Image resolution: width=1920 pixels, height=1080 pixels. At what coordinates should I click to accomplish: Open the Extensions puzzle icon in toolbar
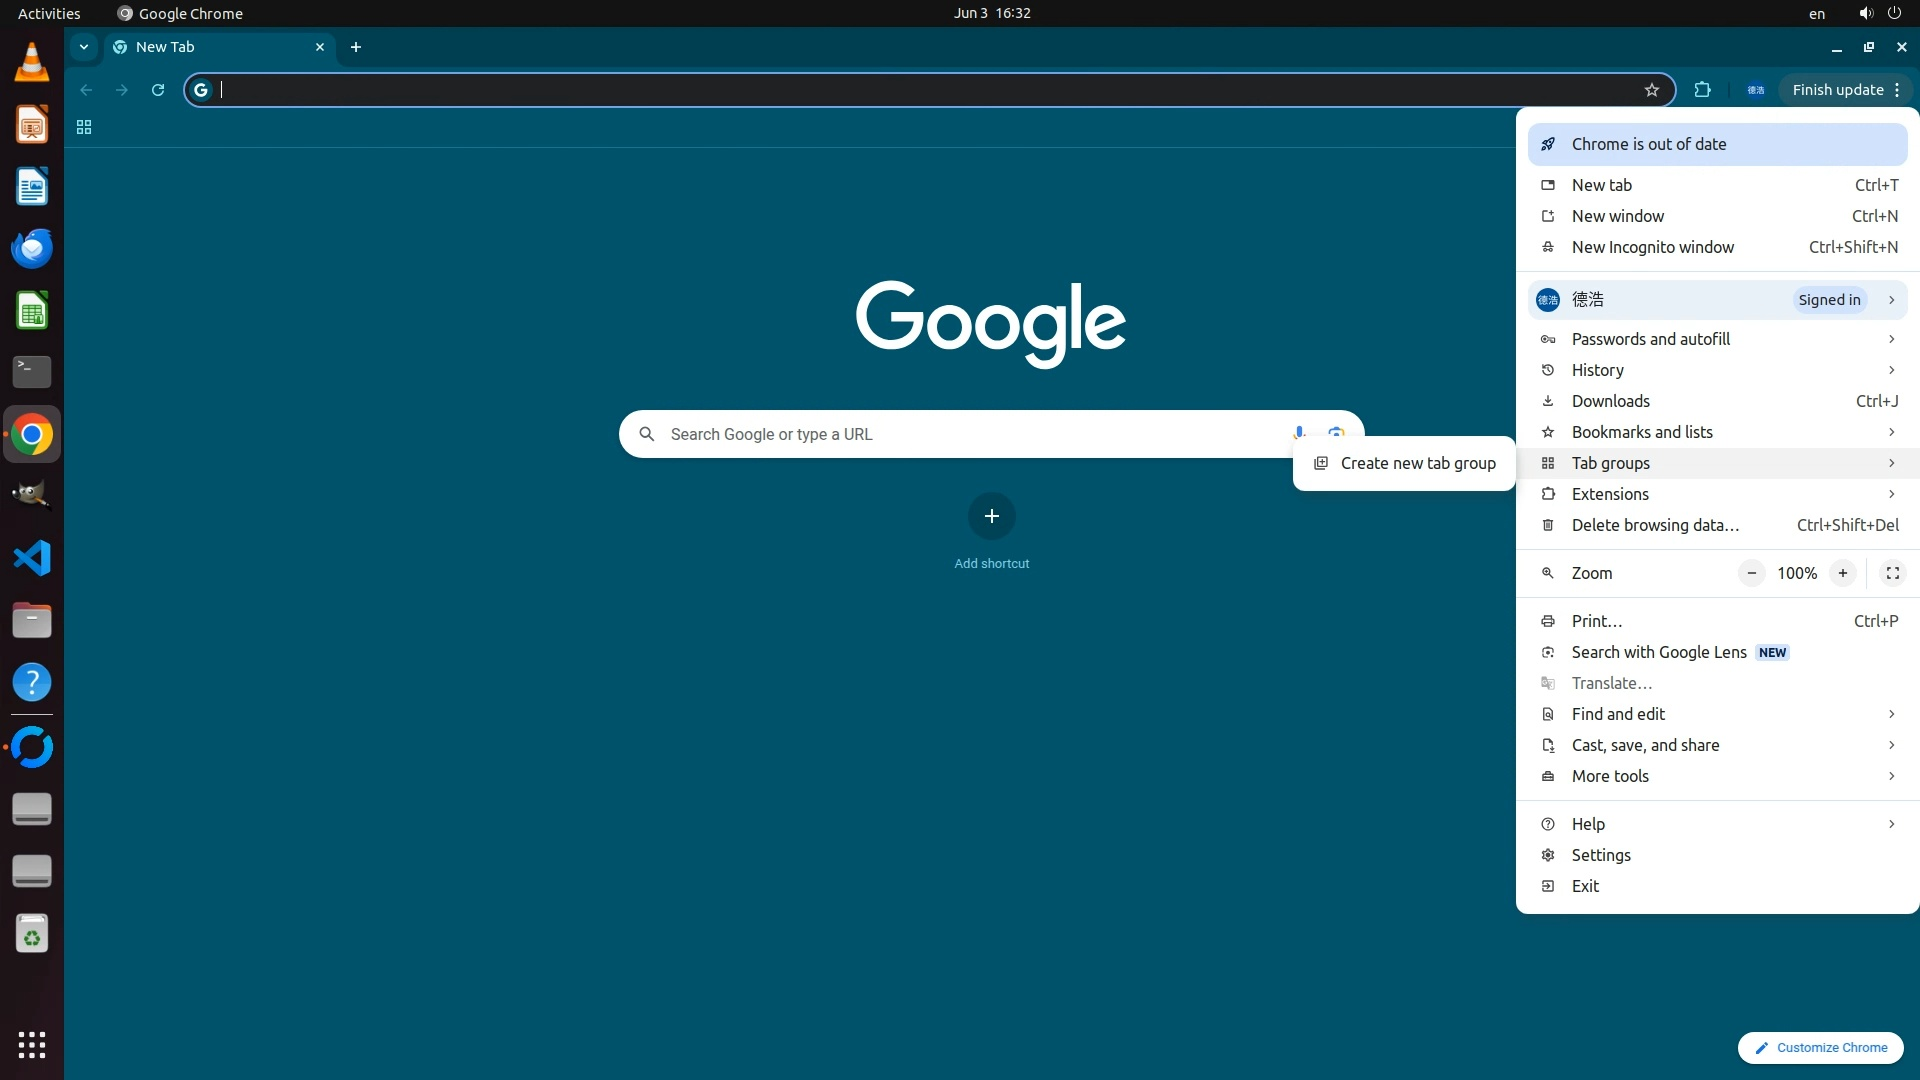tap(1702, 90)
